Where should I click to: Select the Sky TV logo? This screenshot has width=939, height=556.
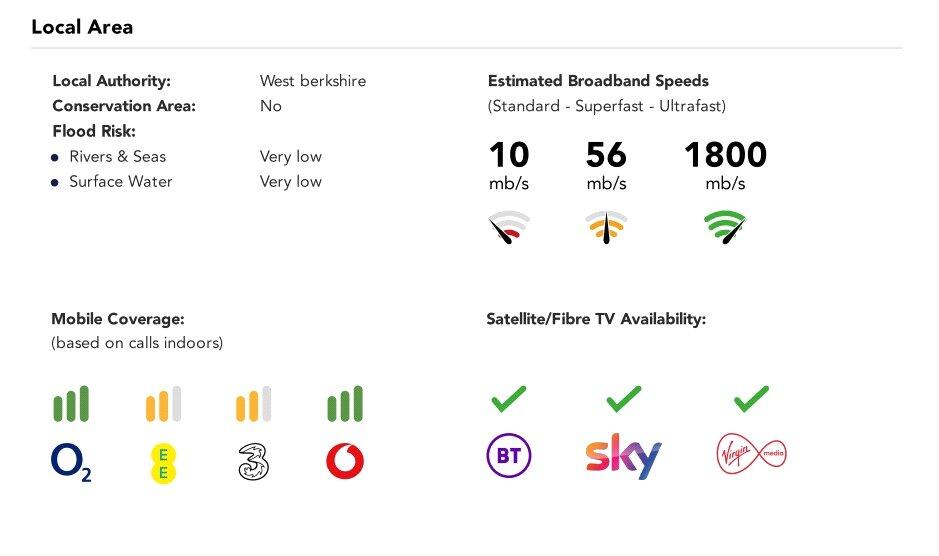(623, 456)
